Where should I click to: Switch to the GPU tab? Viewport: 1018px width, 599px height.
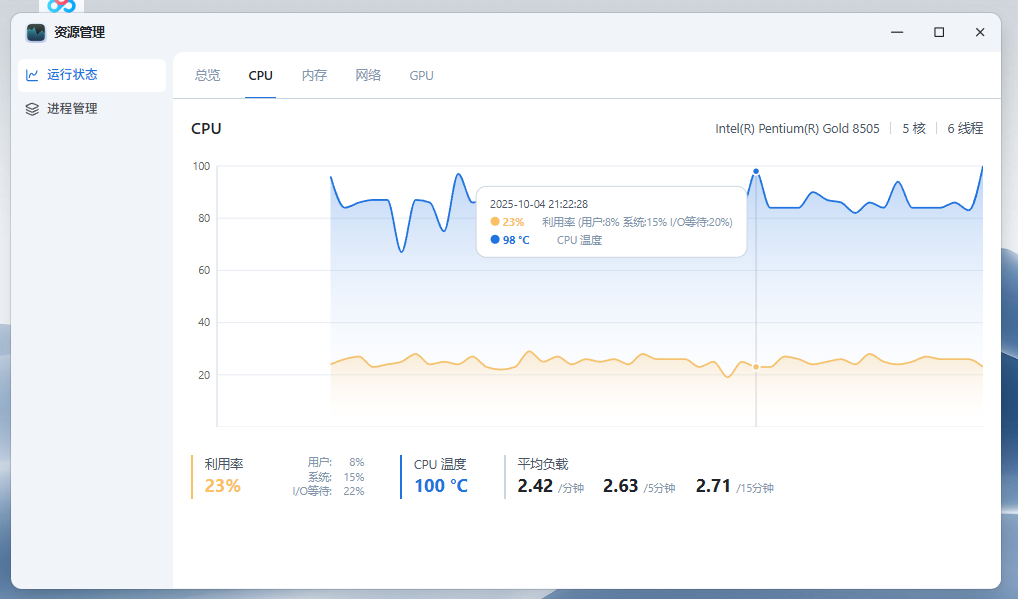tap(421, 75)
